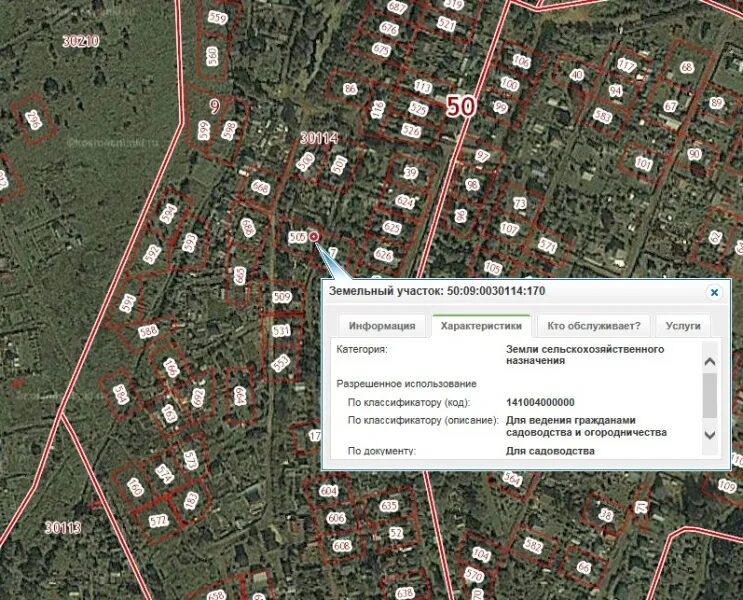Select parcel label 604 on map
Screen dimensions: 743x600
pyautogui.click(x=328, y=491)
